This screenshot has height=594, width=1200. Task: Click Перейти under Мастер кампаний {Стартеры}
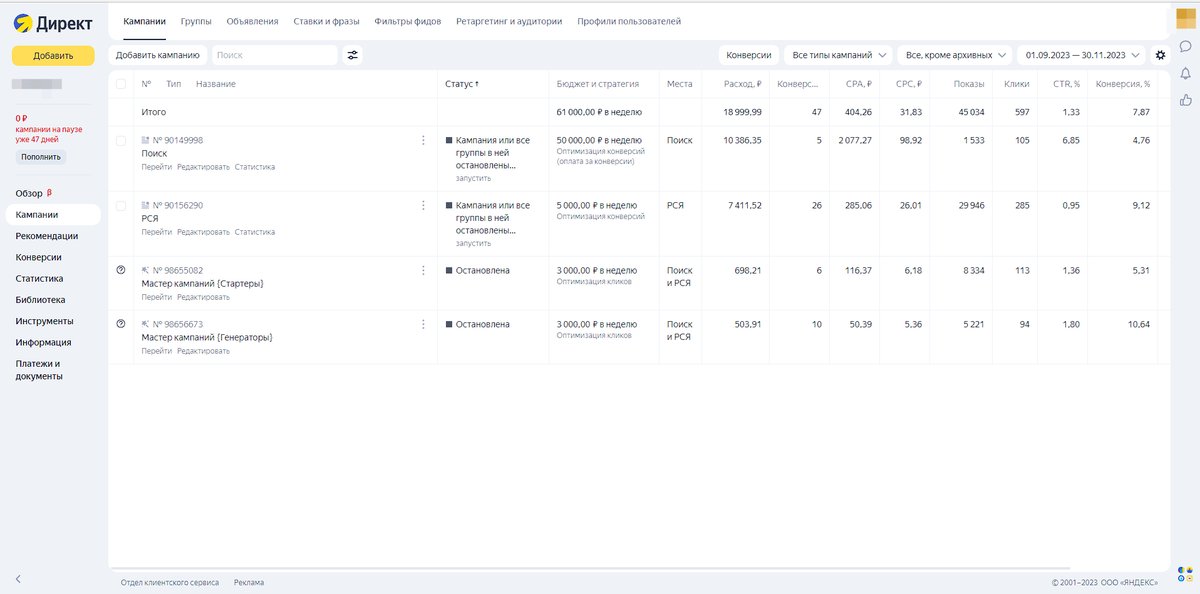tap(157, 297)
